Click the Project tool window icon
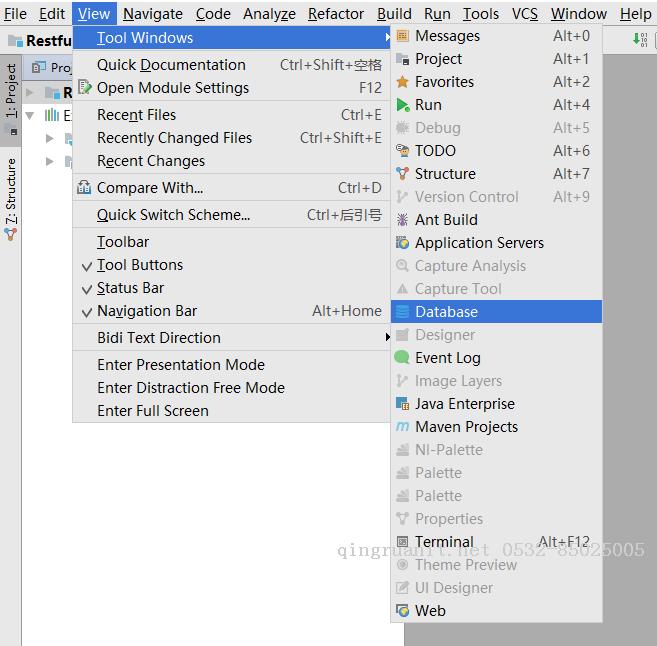This screenshot has width=657, height=646. [x=402, y=59]
